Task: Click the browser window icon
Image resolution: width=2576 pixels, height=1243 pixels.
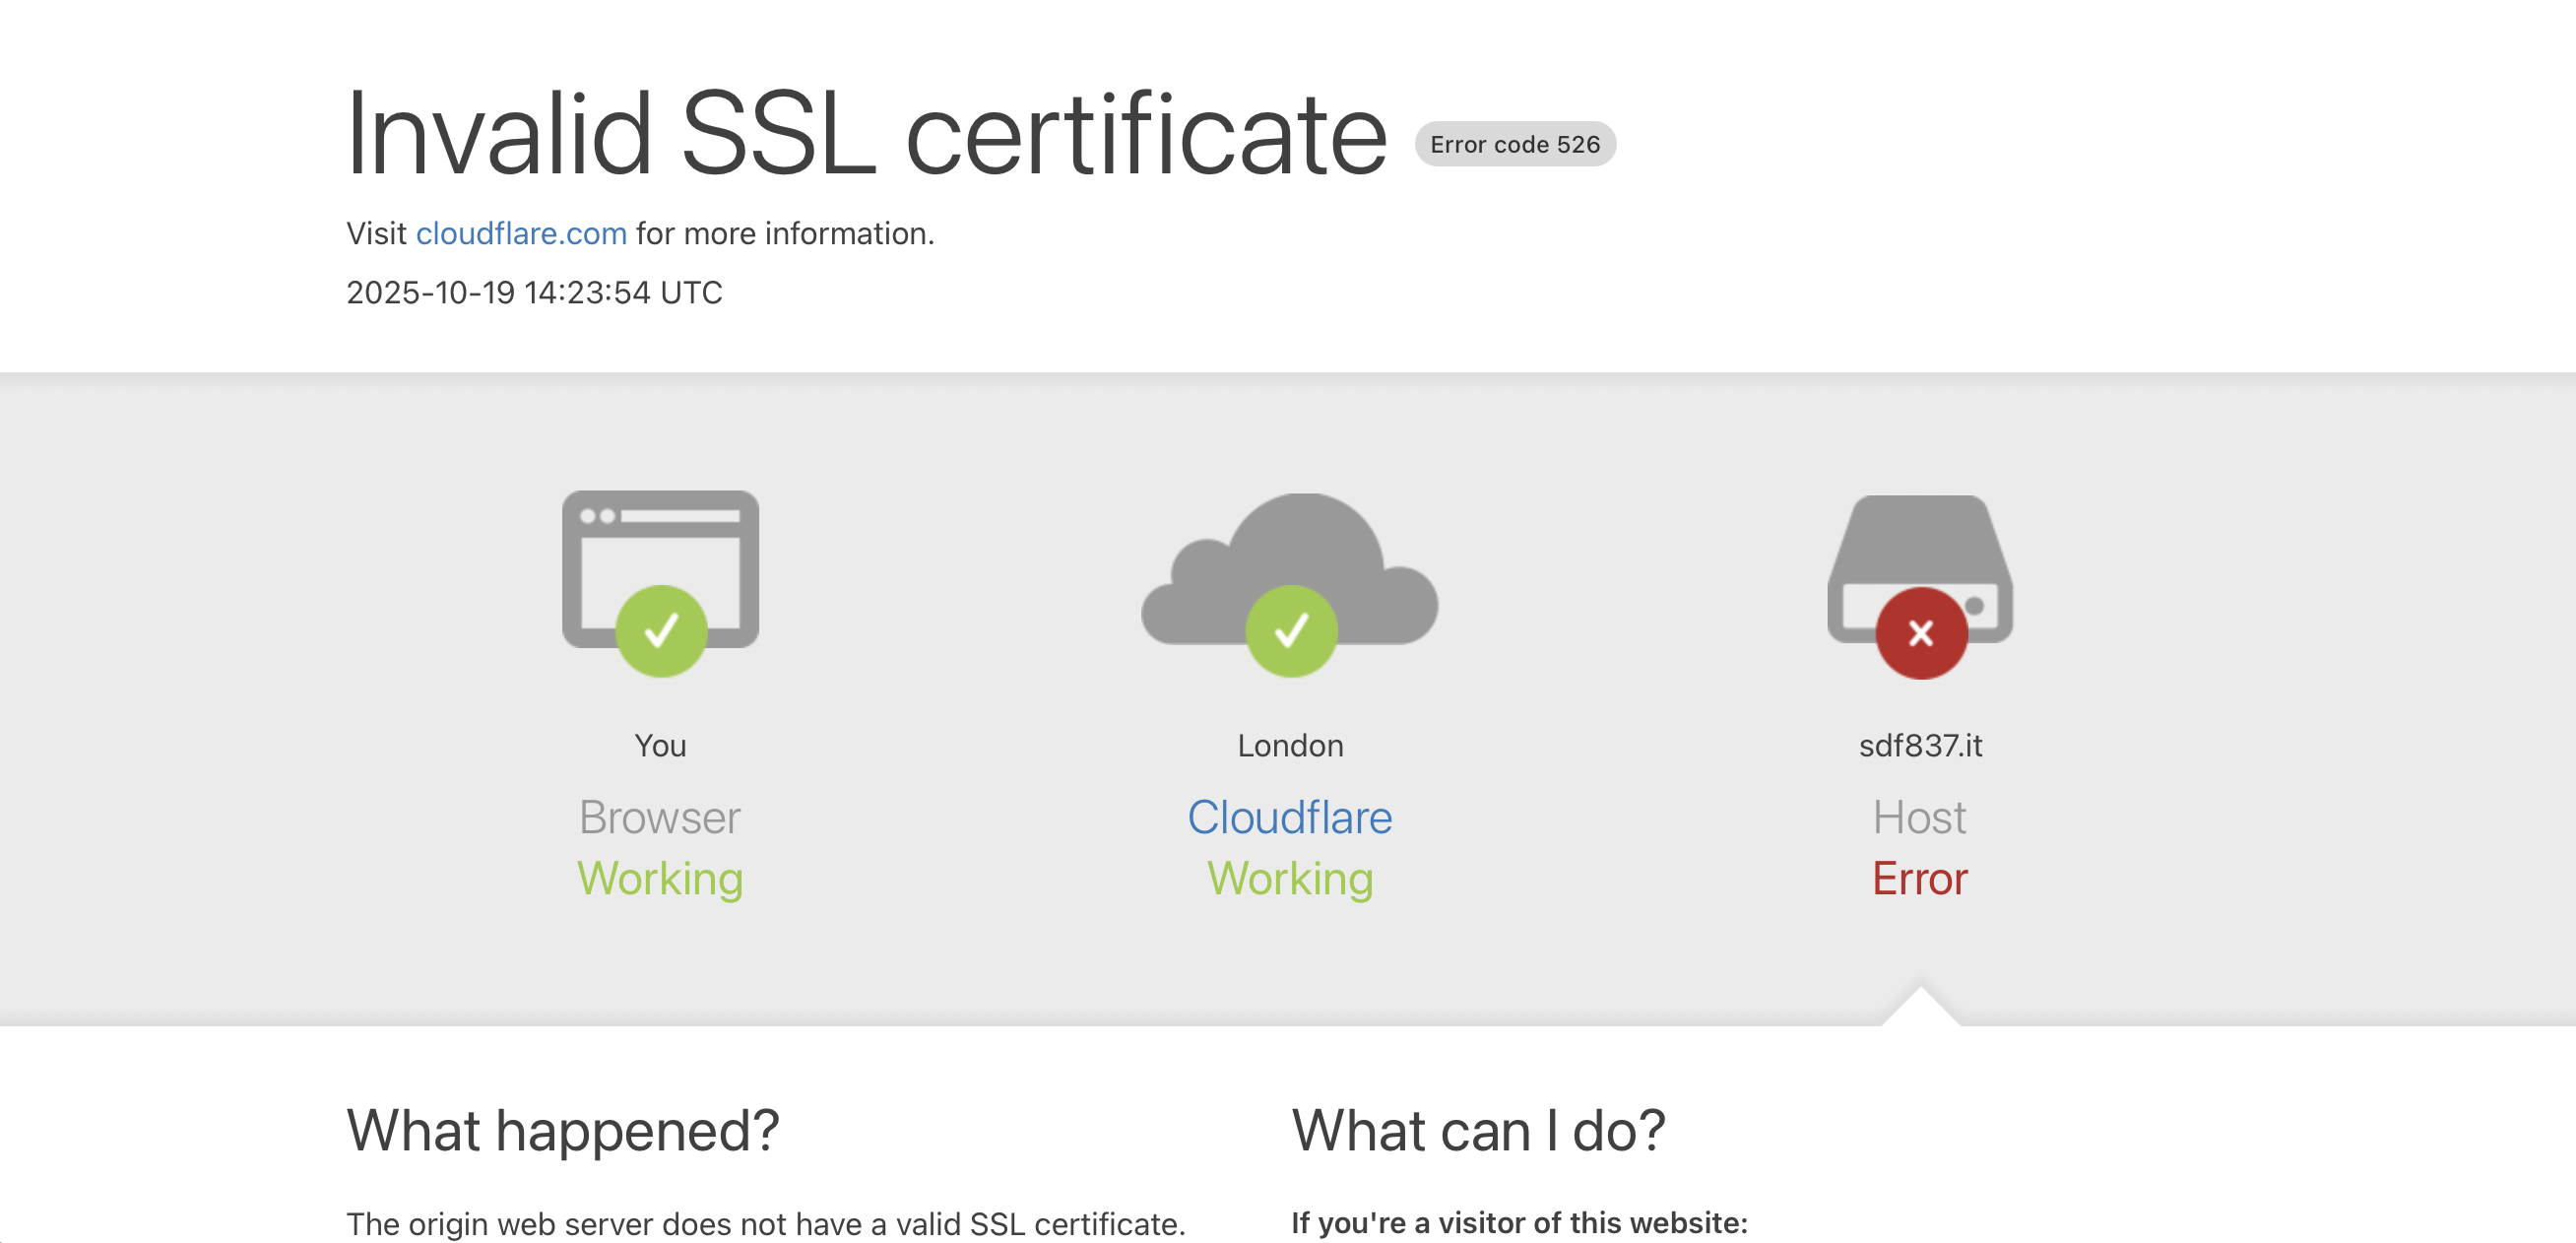Action: tap(660, 545)
